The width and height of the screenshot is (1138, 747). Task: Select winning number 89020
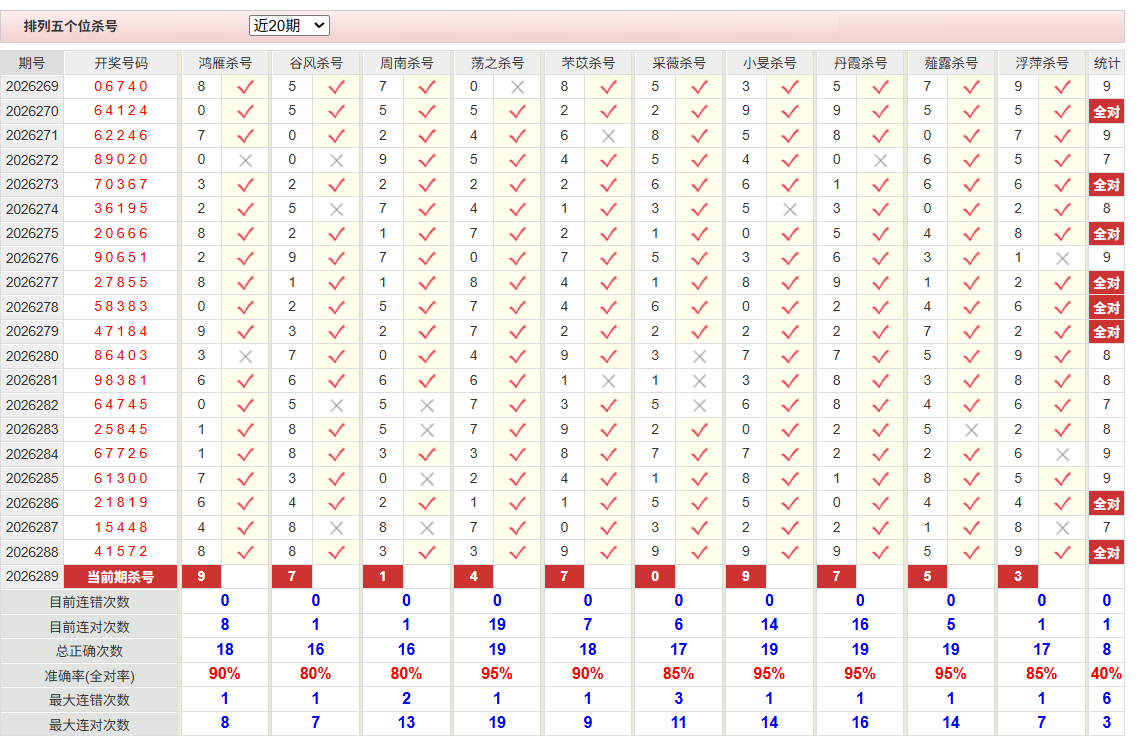click(120, 160)
